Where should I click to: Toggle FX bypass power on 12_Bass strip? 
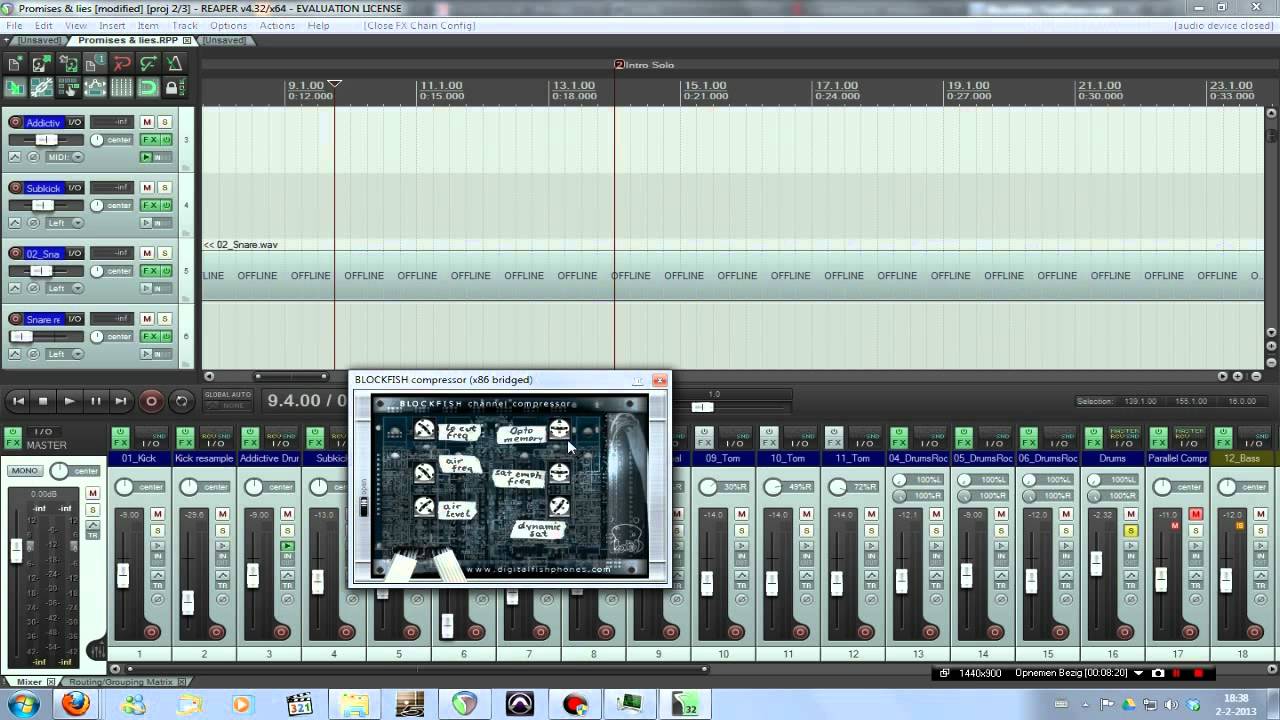click(x=1222, y=432)
